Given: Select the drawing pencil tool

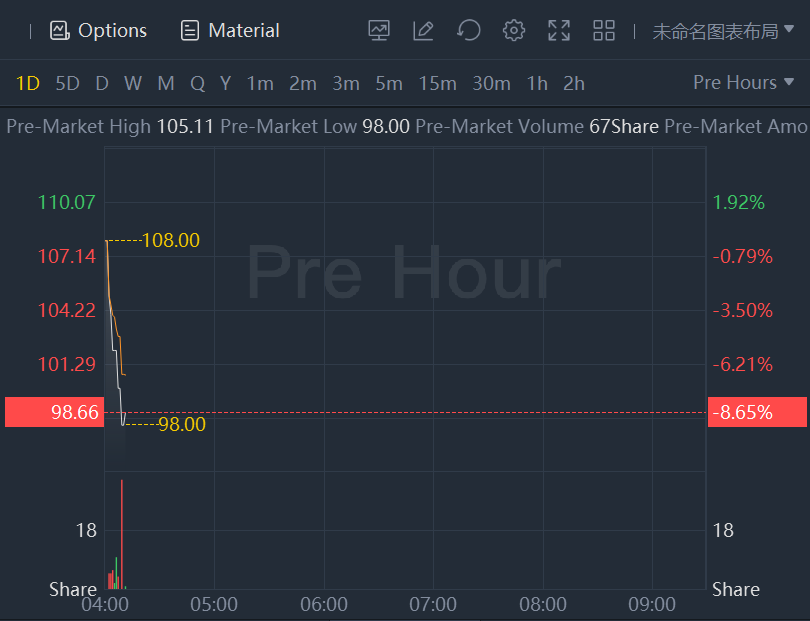Looking at the screenshot, I should coord(423,31).
